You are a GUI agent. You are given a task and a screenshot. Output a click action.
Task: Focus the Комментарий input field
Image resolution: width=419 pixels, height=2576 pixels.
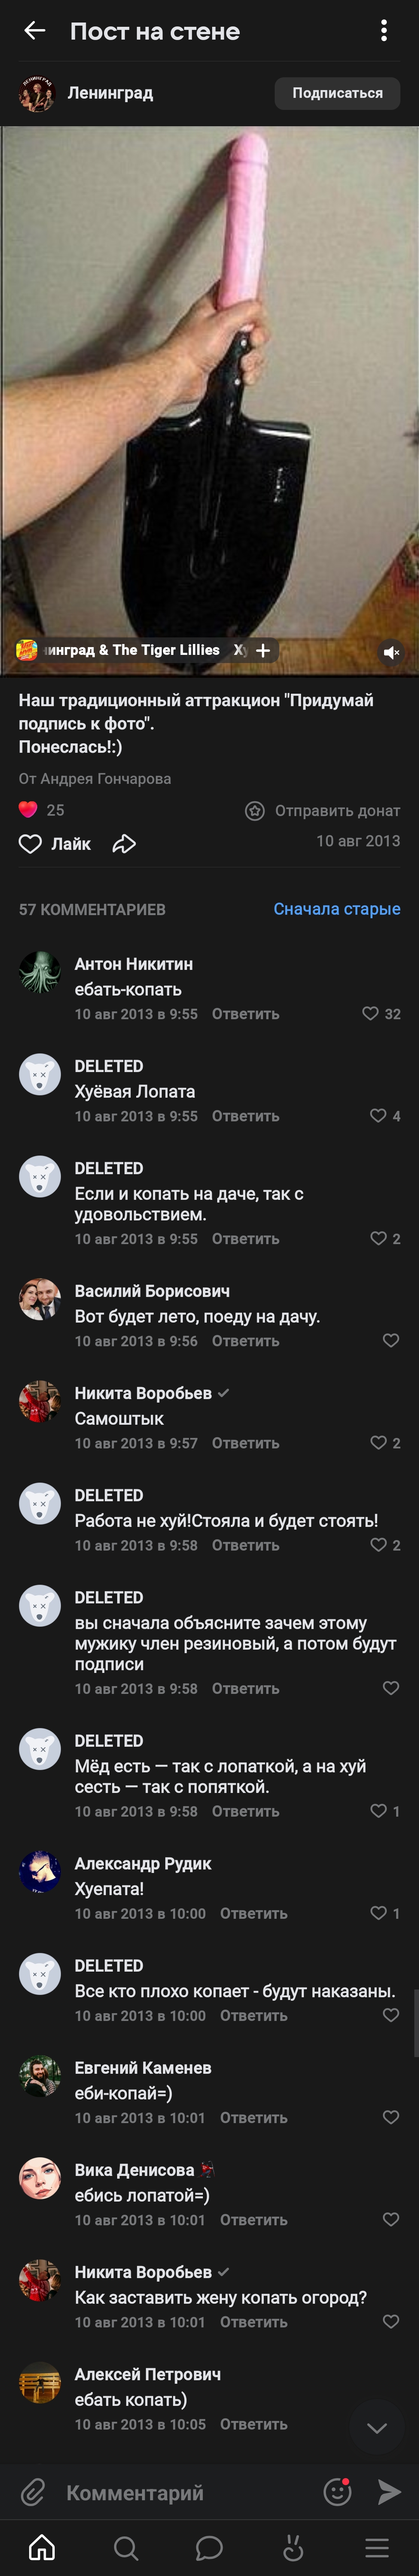point(180,2493)
